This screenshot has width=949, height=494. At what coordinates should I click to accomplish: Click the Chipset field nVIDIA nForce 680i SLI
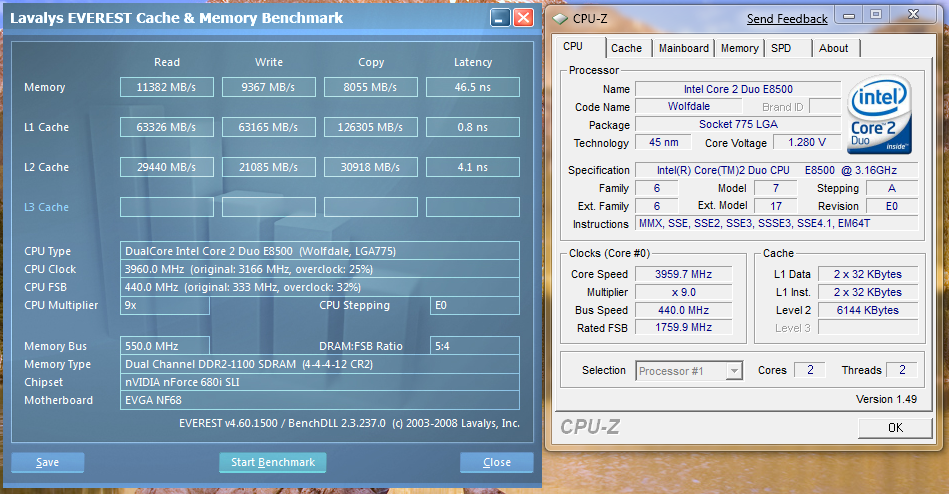[x=320, y=382]
